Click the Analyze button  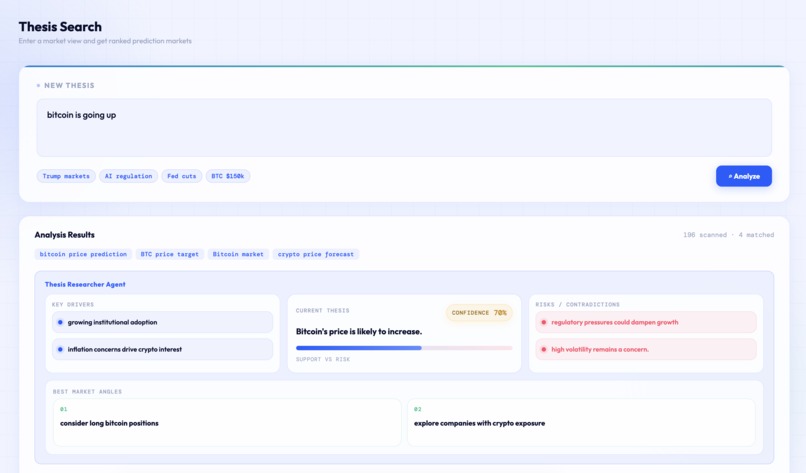coord(743,176)
